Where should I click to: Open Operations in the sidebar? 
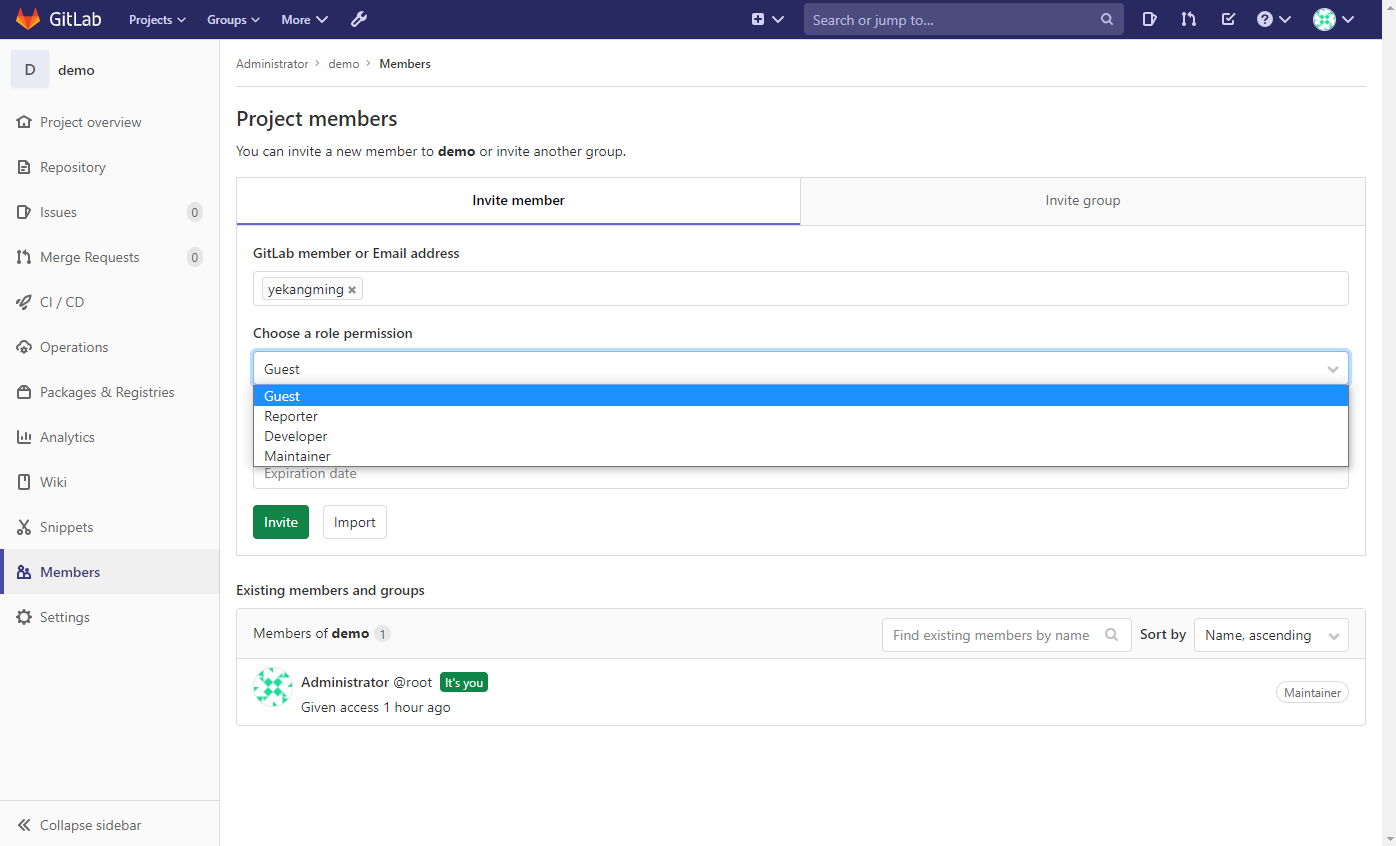tap(73, 347)
